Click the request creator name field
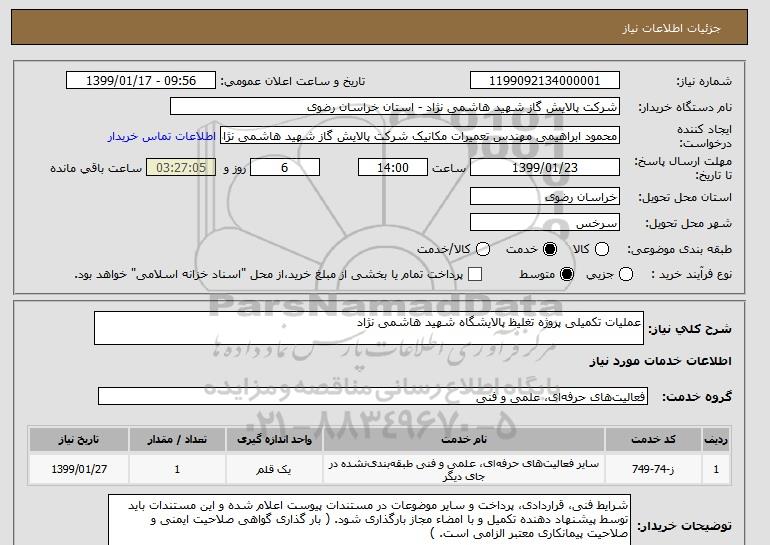 [x=420, y=136]
